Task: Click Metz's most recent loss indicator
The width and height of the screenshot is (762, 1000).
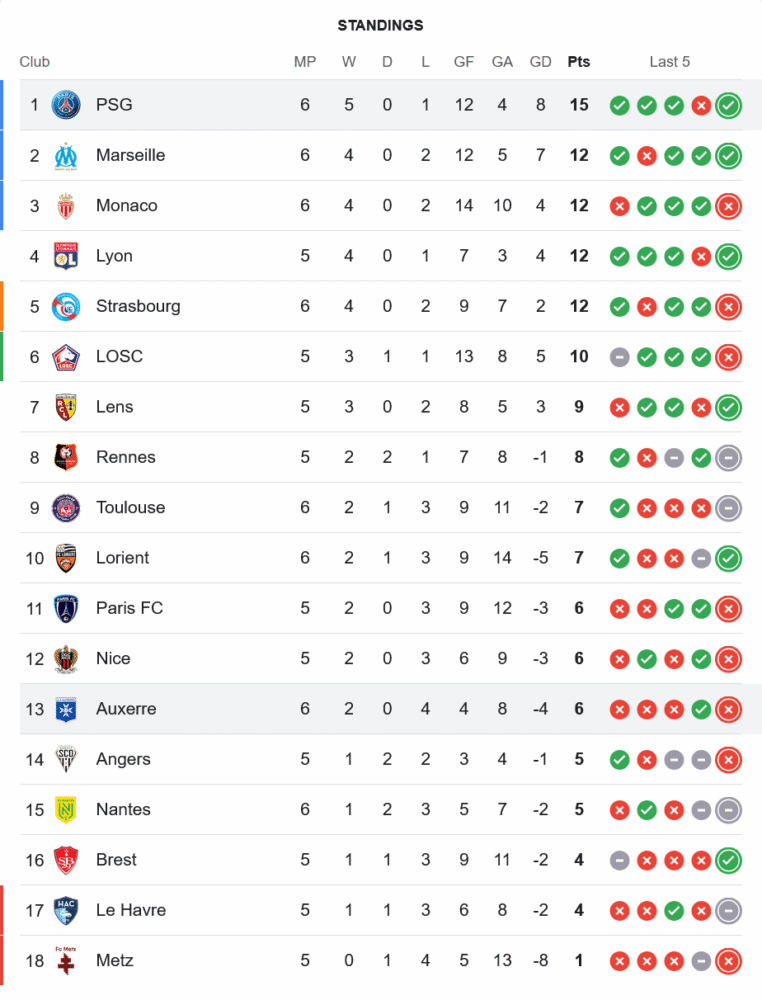Action: pos(729,961)
